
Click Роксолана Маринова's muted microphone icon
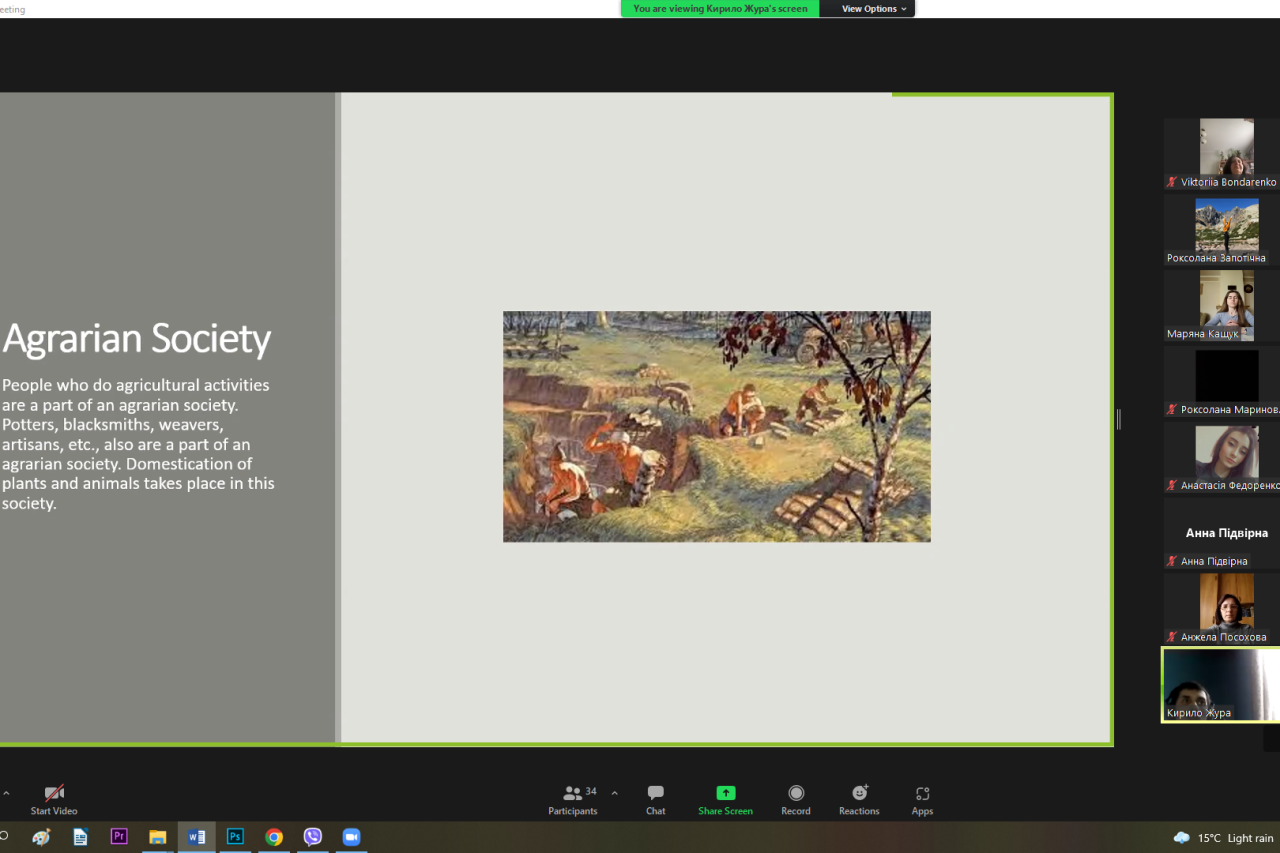tap(1172, 409)
